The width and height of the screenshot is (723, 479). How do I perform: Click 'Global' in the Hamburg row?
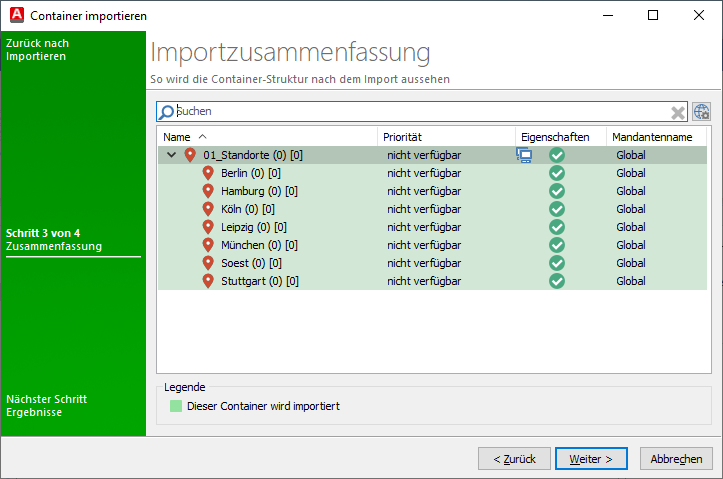click(x=630, y=191)
